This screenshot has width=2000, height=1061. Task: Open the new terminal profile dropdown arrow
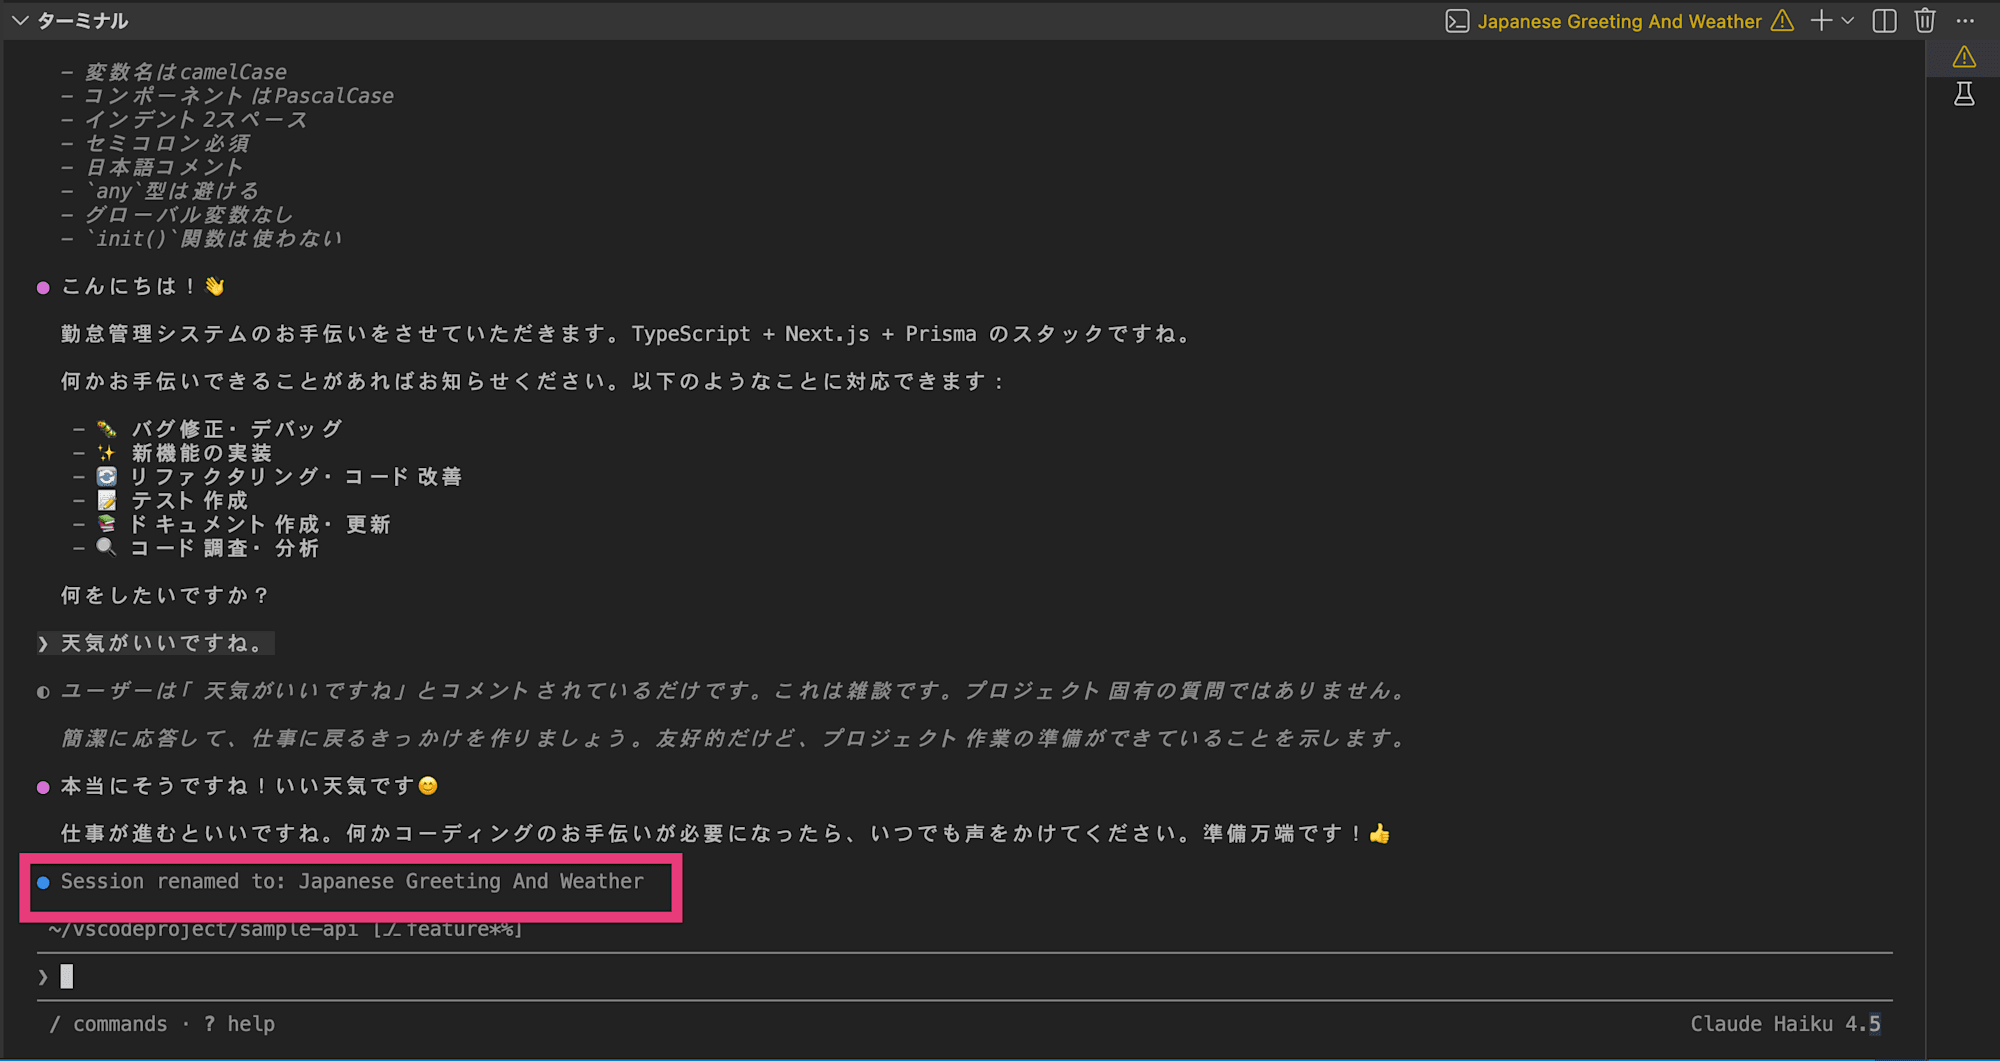1848,21
